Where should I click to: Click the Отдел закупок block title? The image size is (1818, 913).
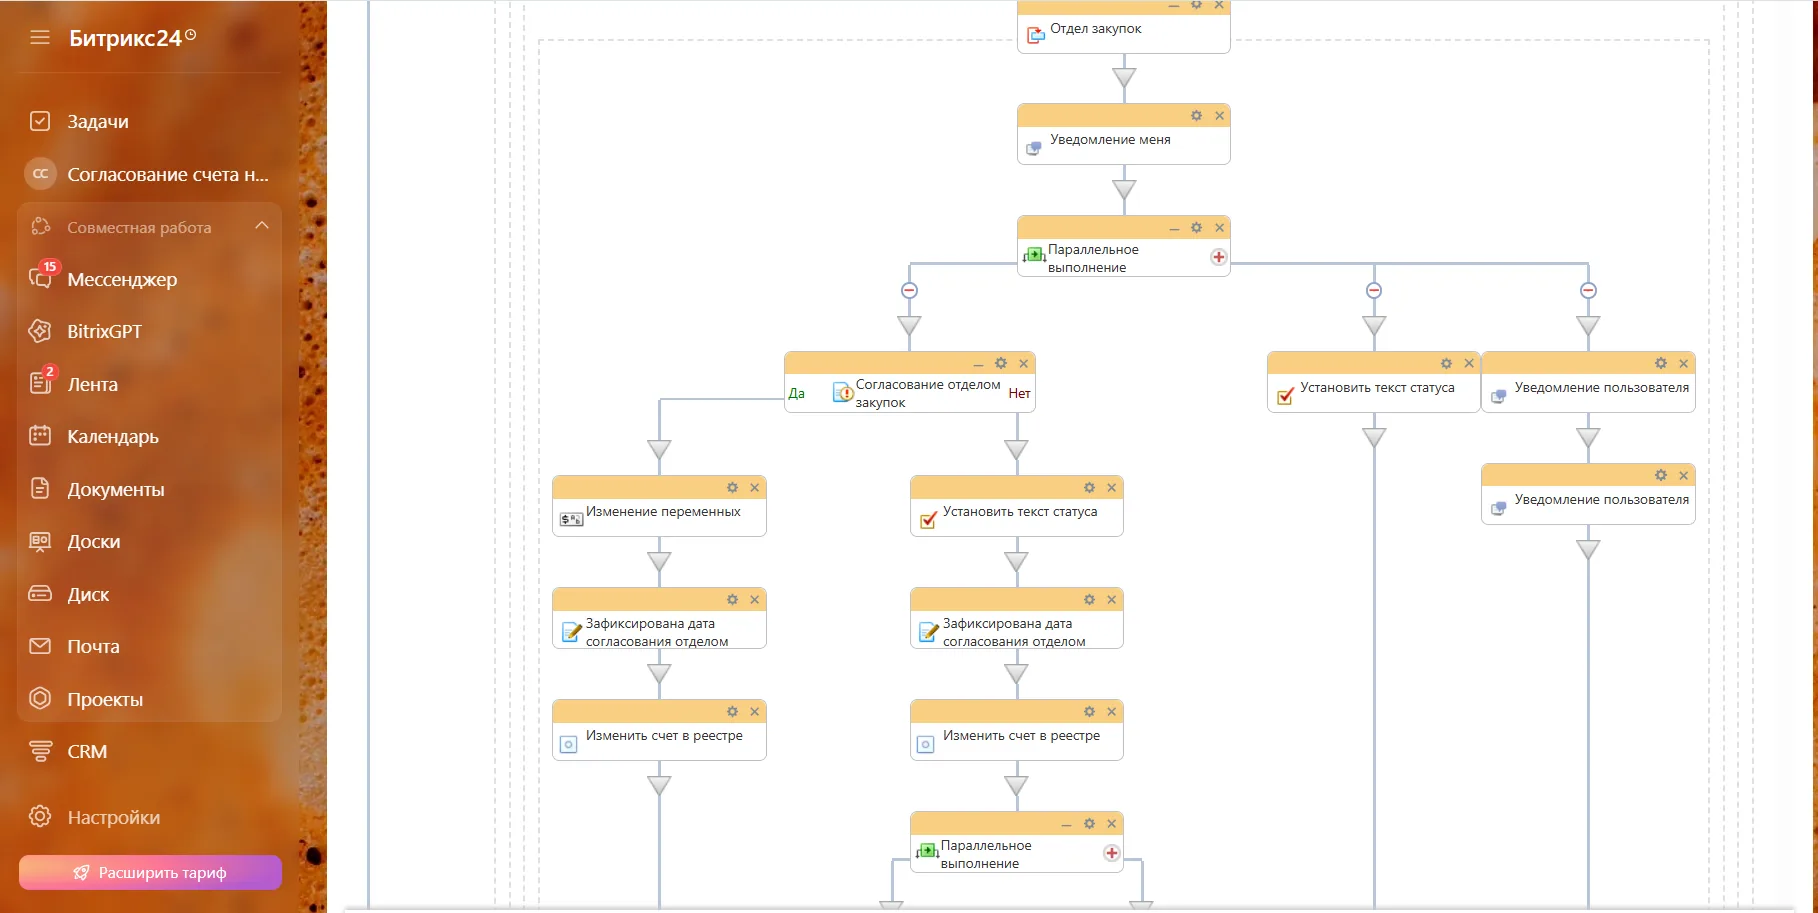point(1095,29)
